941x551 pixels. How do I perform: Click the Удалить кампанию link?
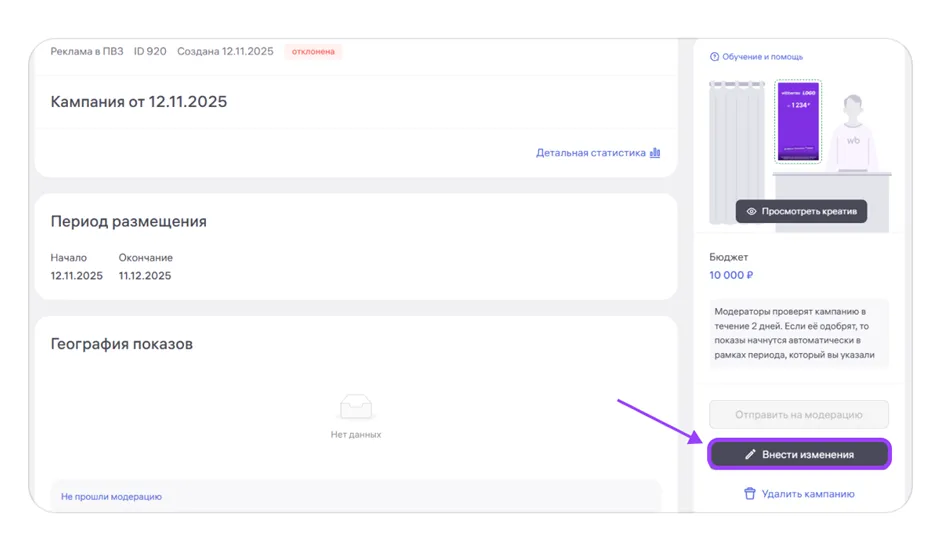[x=807, y=494]
